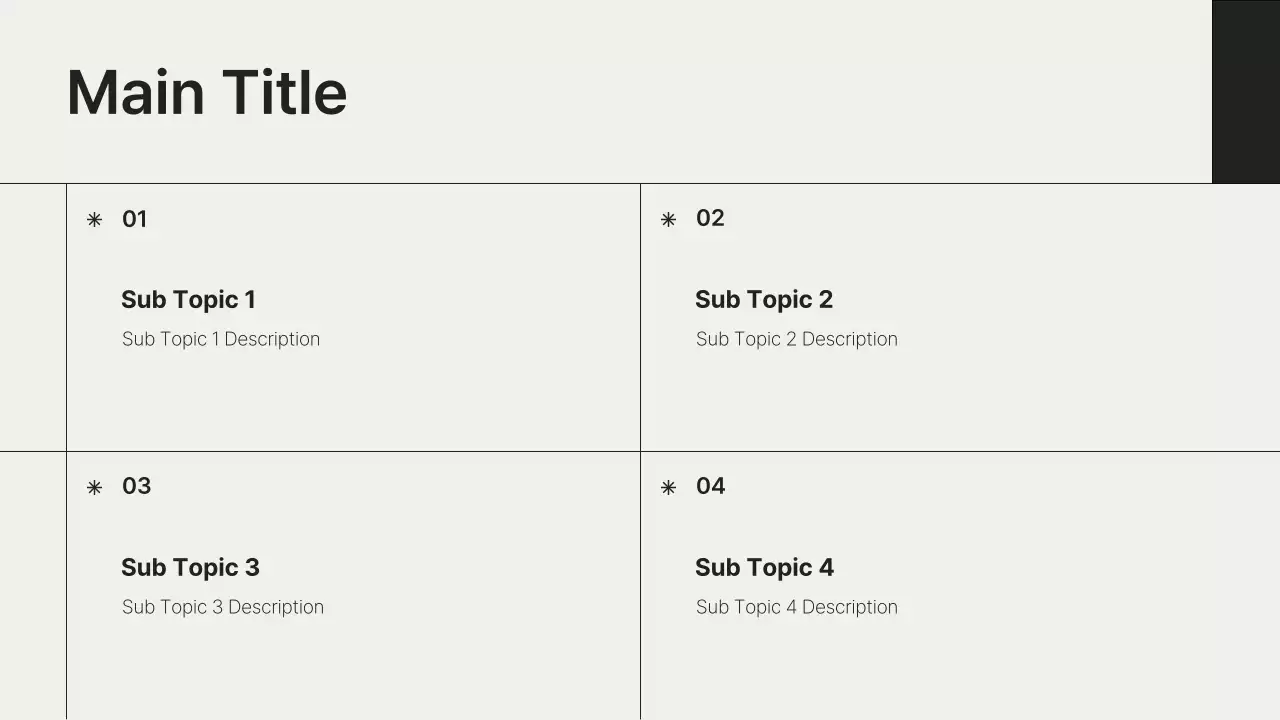1280x720 pixels.
Task: Select the number label 02
Action: tap(710, 218)
